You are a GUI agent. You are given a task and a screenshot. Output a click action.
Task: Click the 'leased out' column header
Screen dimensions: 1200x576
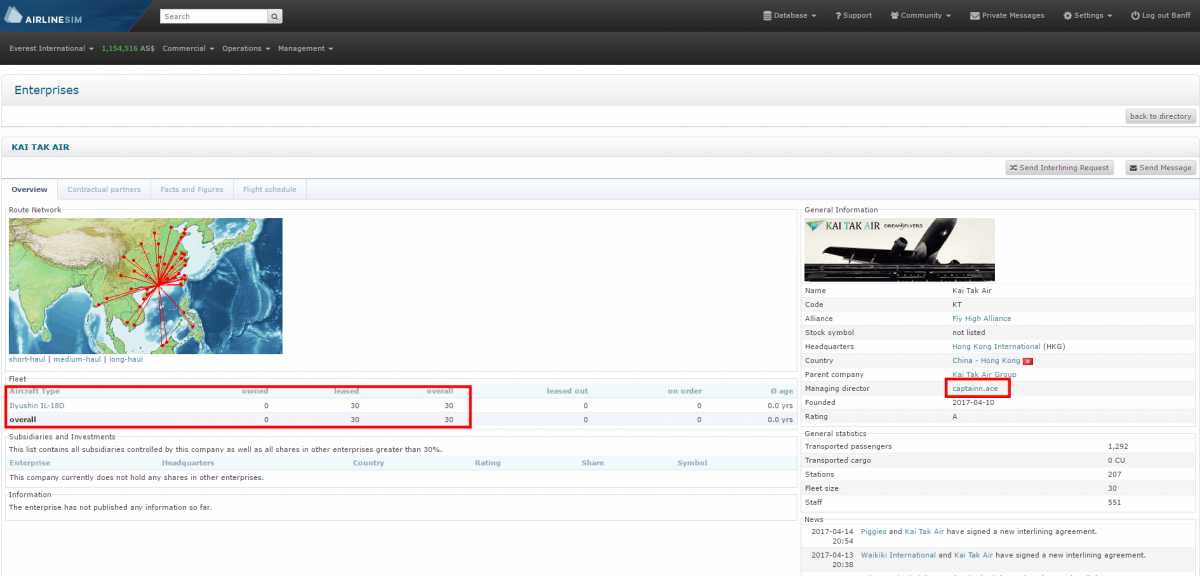pos(567,391)
